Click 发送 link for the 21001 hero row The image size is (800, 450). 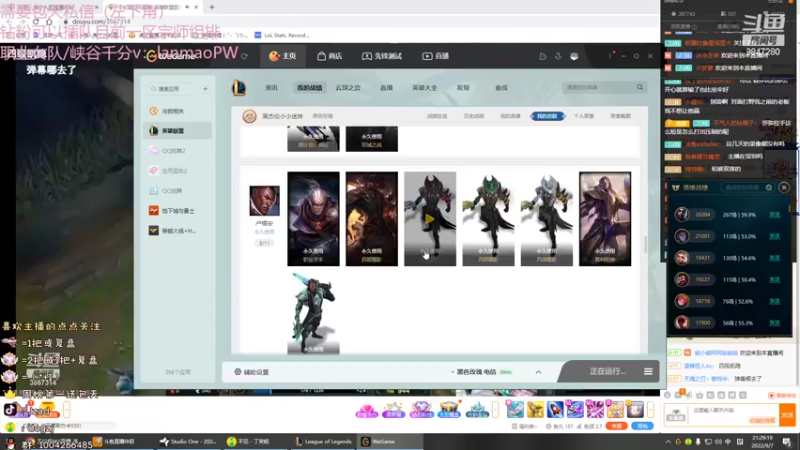click(774, 236)
